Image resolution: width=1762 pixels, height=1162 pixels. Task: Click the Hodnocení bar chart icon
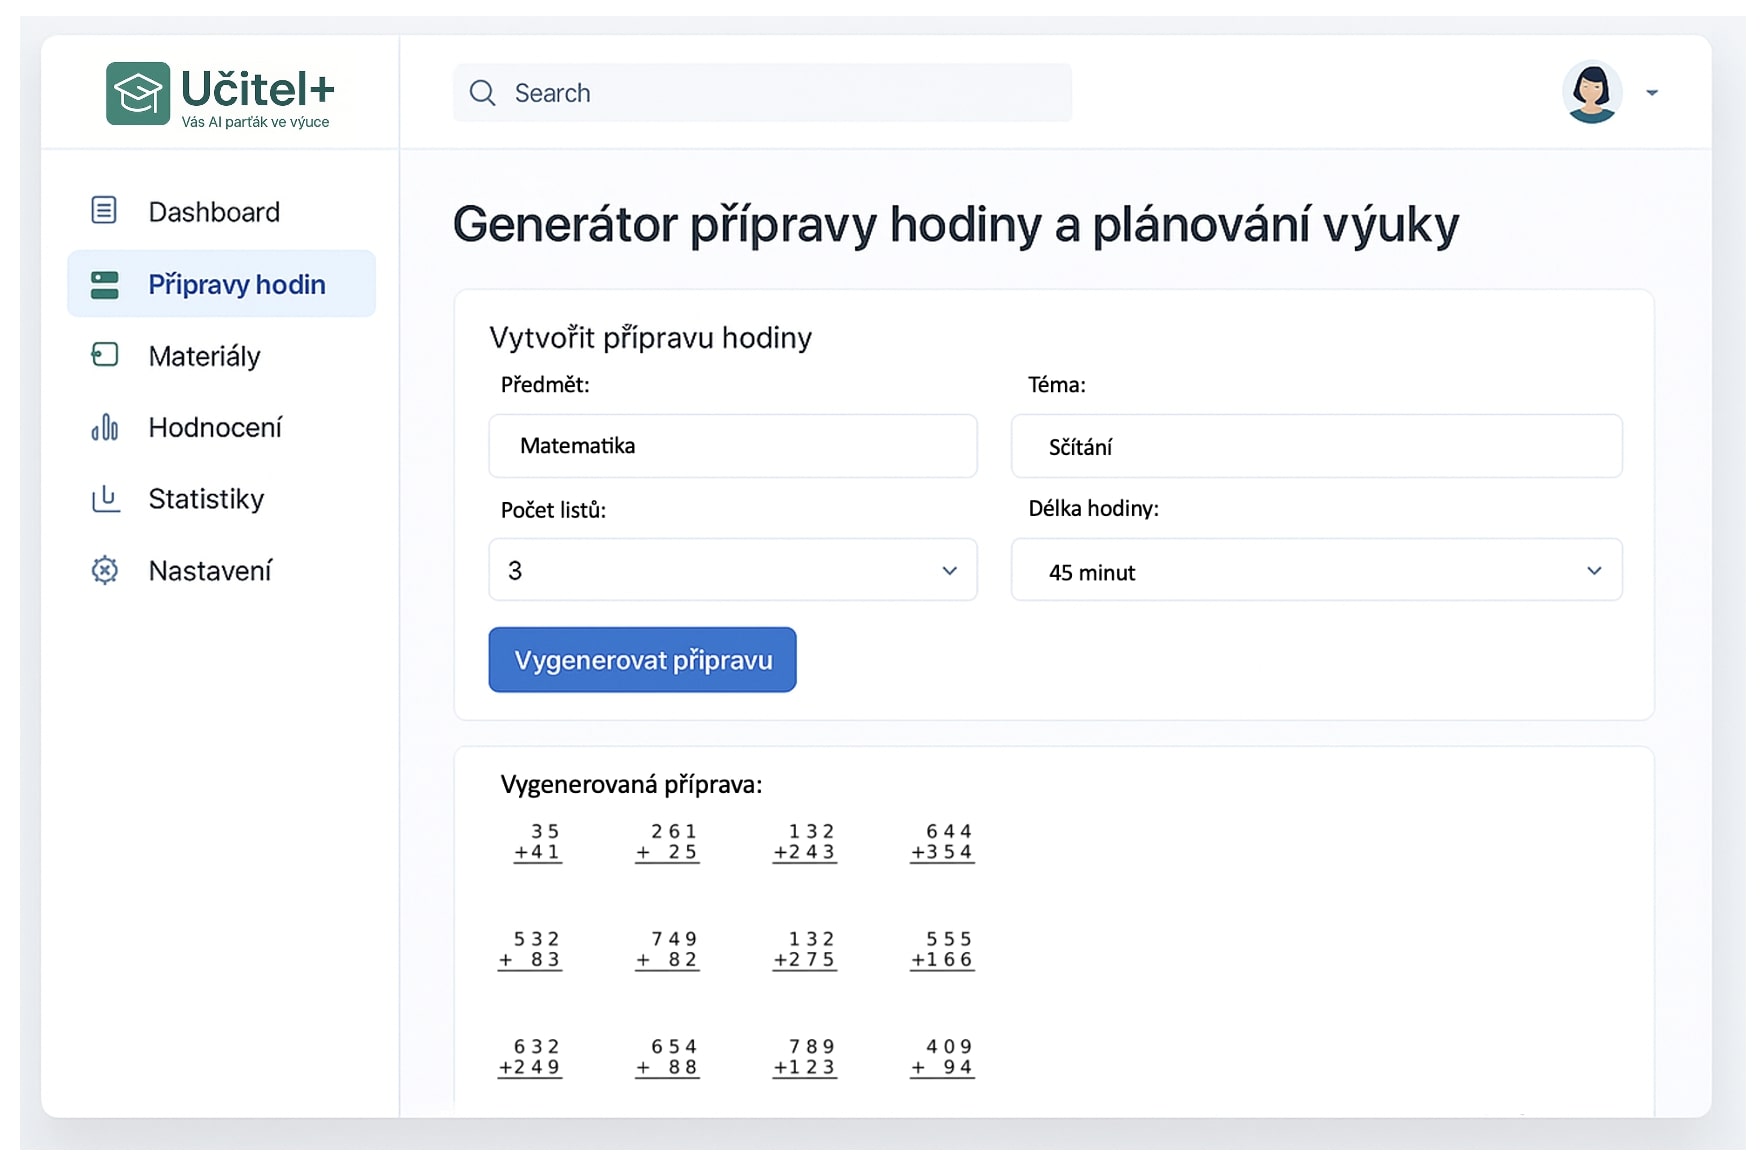click(x=104, y=428)
